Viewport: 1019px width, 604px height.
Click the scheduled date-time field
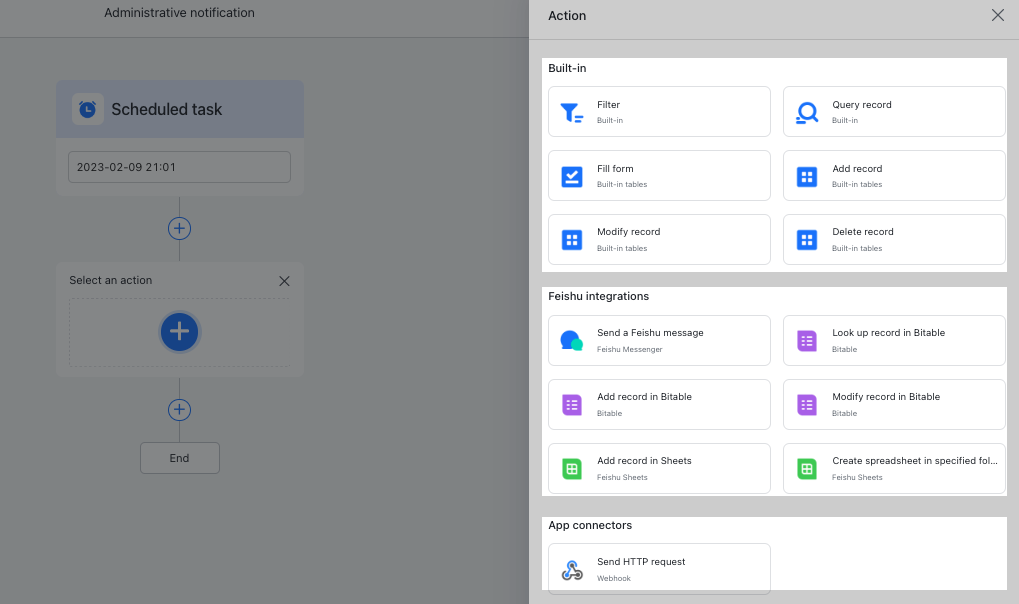179,166
